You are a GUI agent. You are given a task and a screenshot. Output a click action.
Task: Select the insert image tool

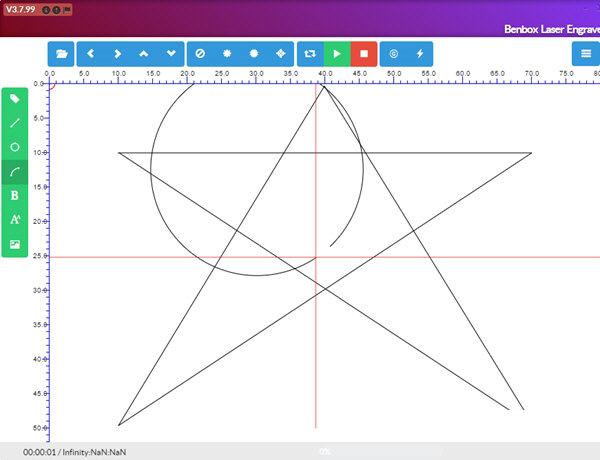pos(15,244)
